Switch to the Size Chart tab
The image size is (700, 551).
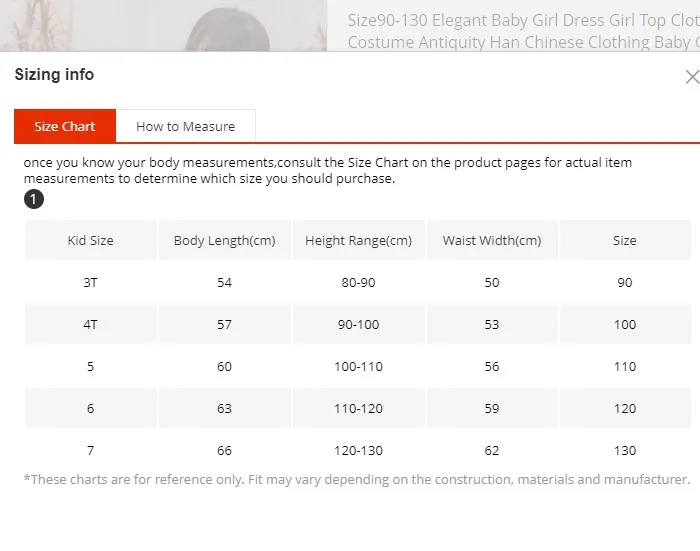coord(65,126)
